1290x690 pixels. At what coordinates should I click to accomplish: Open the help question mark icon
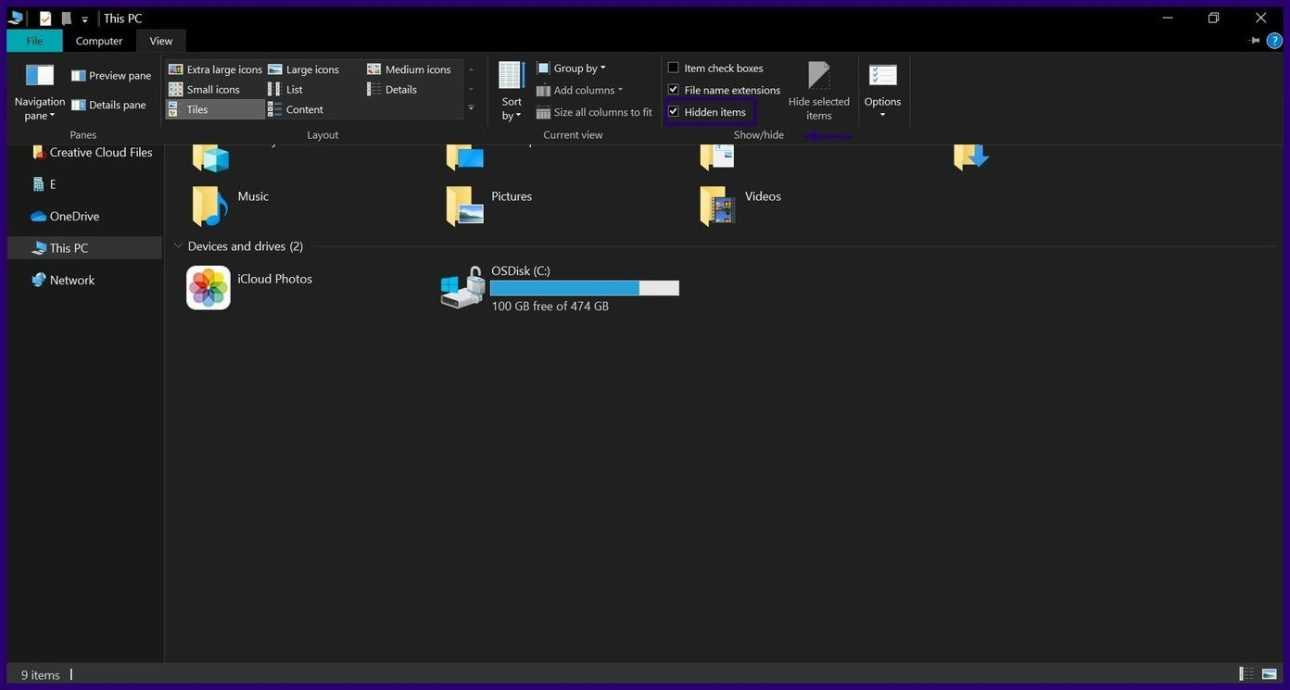coord(1274,41)
